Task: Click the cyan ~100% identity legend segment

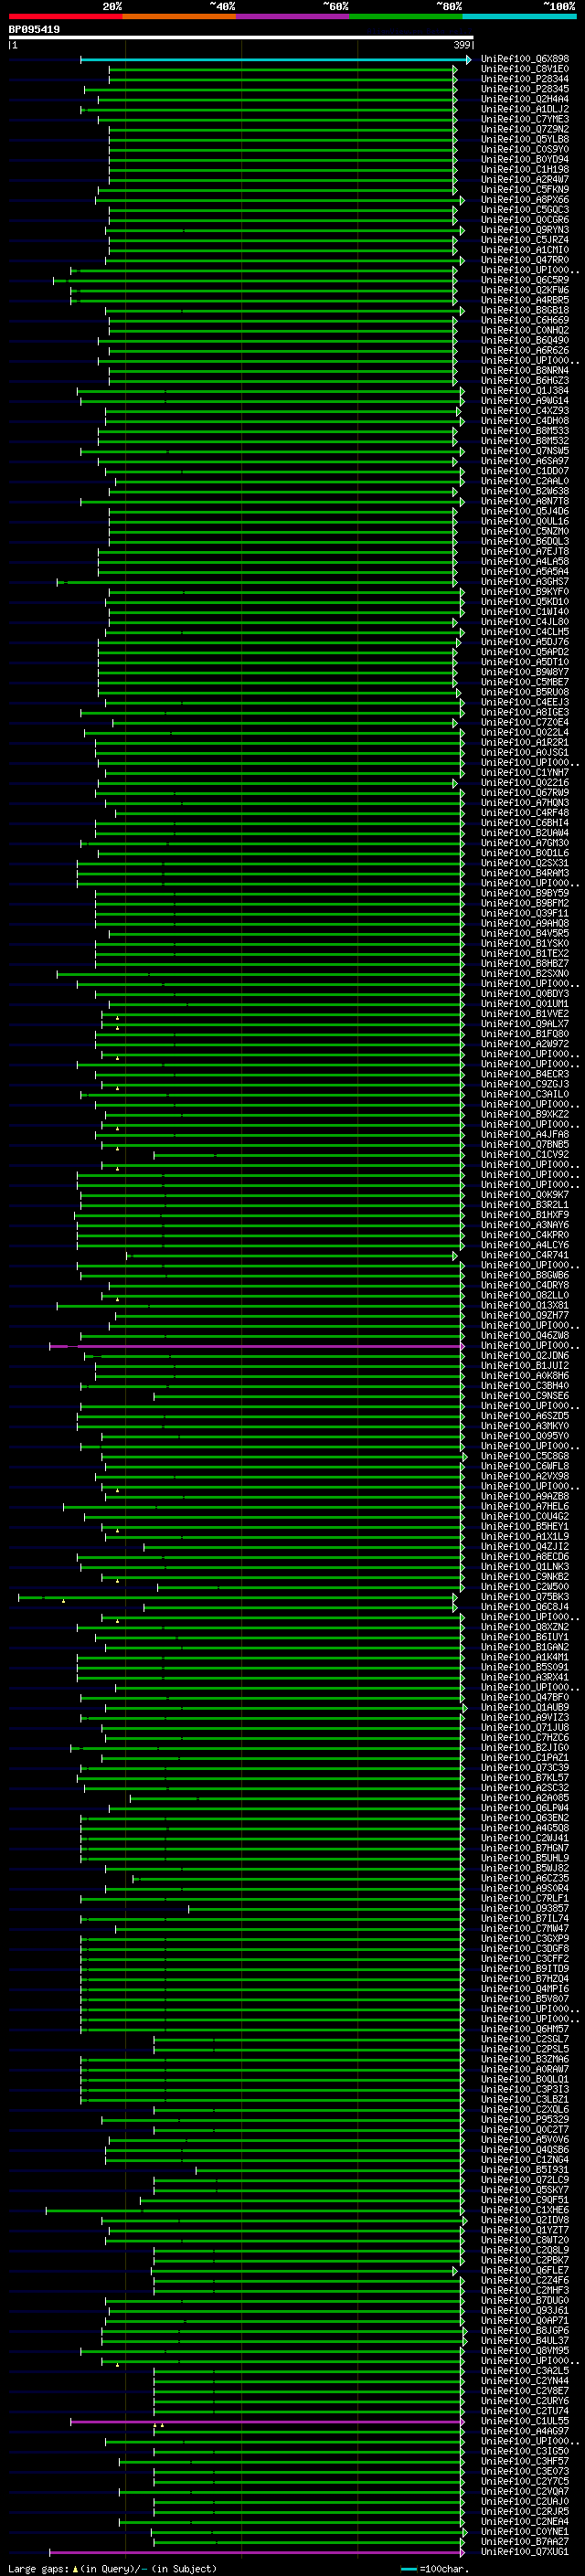Action: tap(520, 16)
